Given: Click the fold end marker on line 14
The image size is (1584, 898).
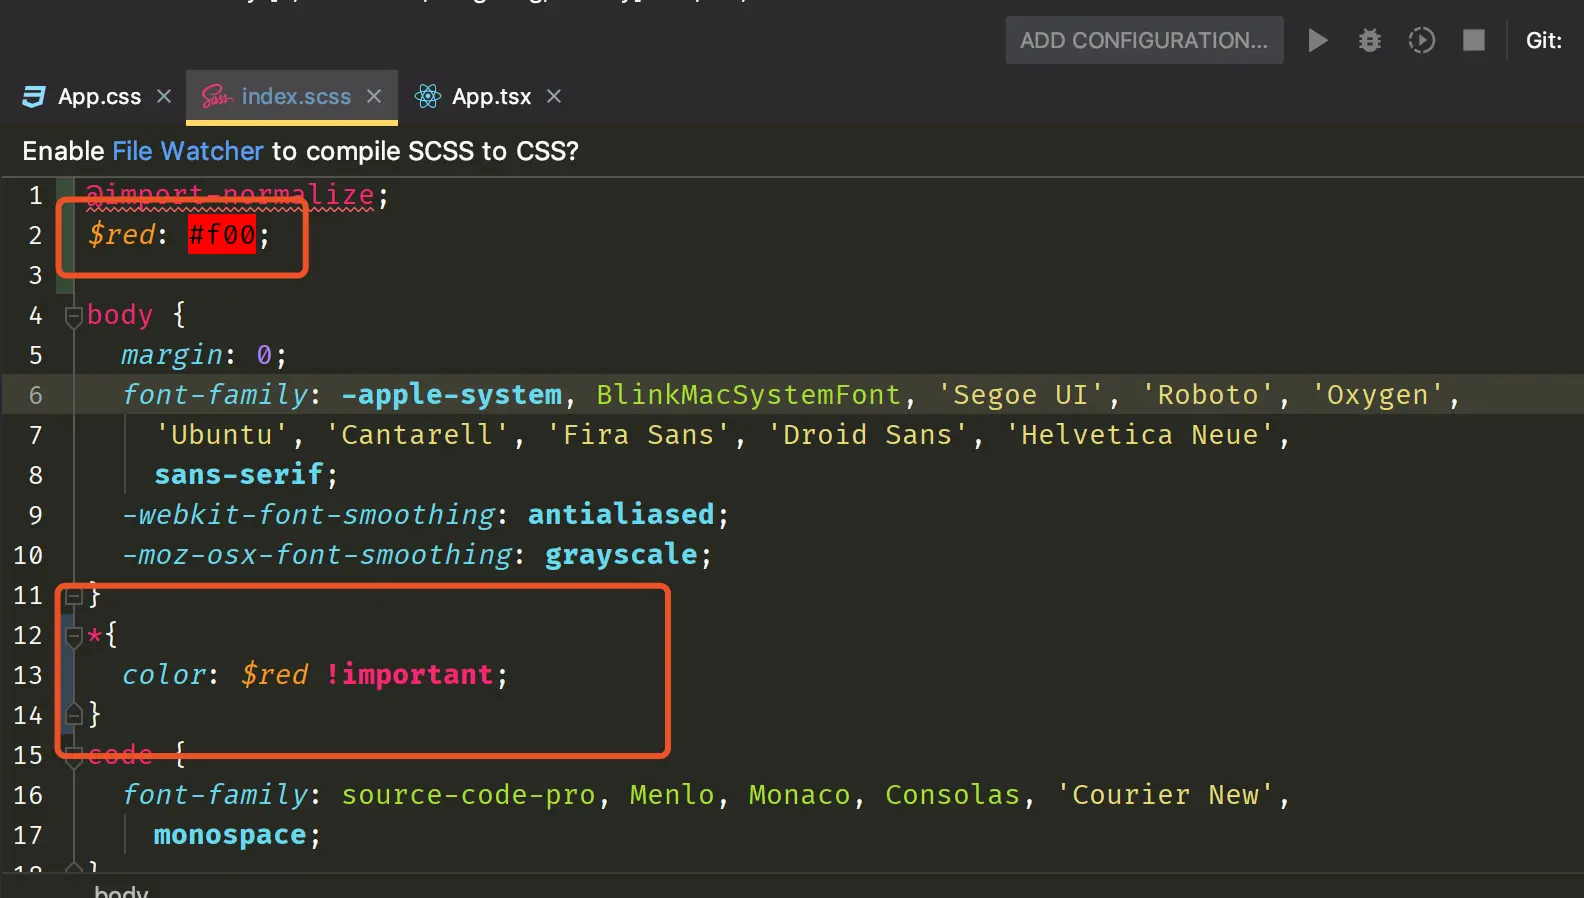Looking at the screenshot, I should 73,714.
